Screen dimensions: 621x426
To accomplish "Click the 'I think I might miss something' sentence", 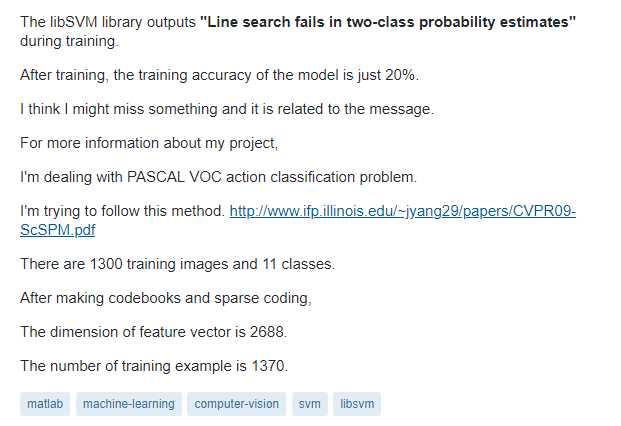I will 227,109.
